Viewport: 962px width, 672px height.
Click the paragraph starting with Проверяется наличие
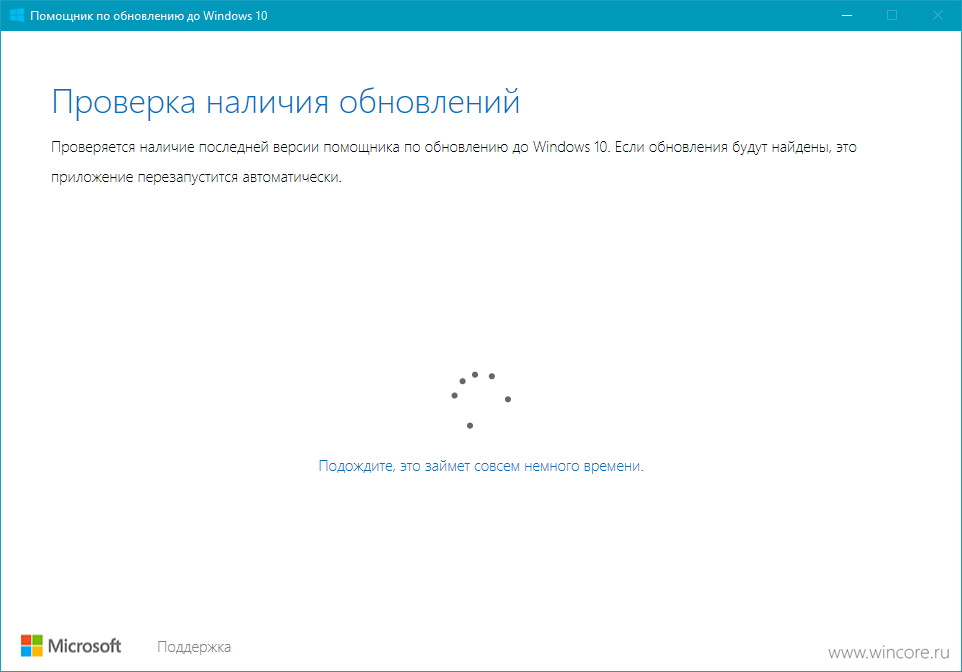pyautogui.click(x=453, y=162)
